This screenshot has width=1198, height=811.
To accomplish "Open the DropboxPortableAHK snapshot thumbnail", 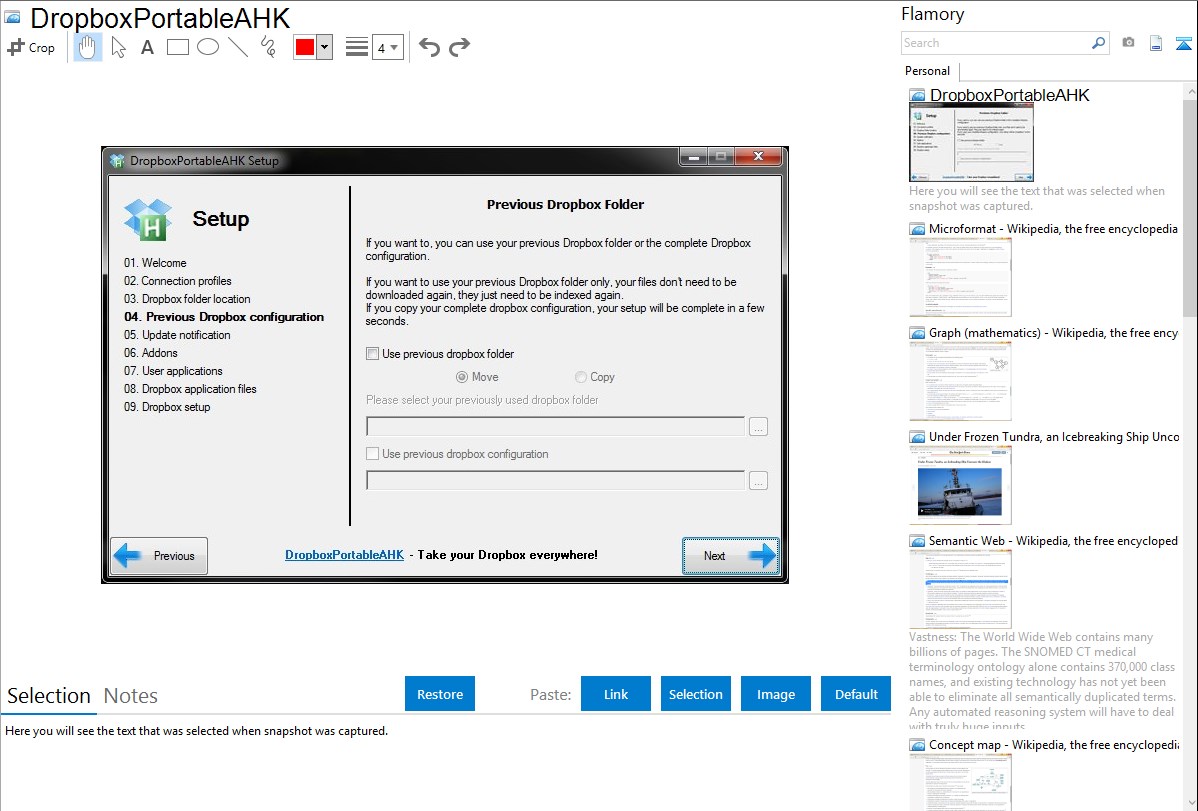I will [971, 143].
